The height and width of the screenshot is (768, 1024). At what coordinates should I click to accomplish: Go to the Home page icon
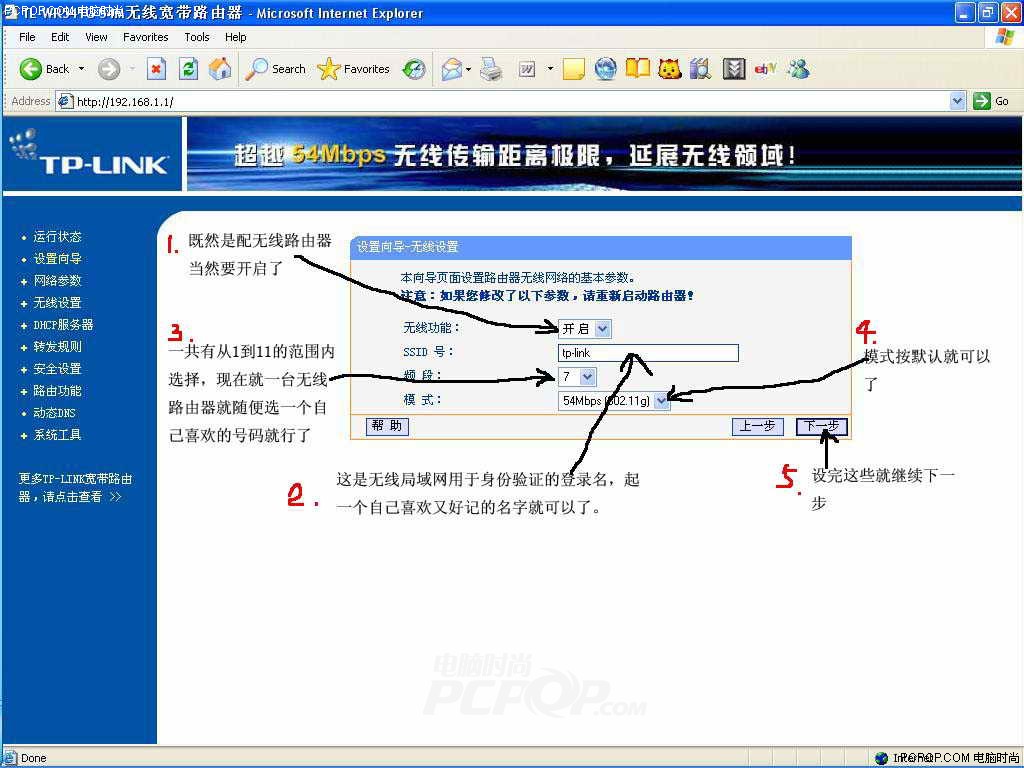point(220,69)
